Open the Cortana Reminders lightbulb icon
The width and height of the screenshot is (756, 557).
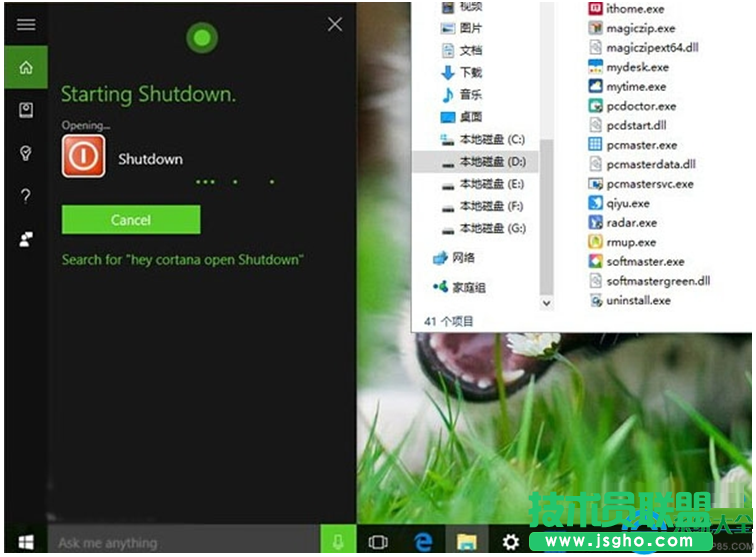tap(26, 153)
